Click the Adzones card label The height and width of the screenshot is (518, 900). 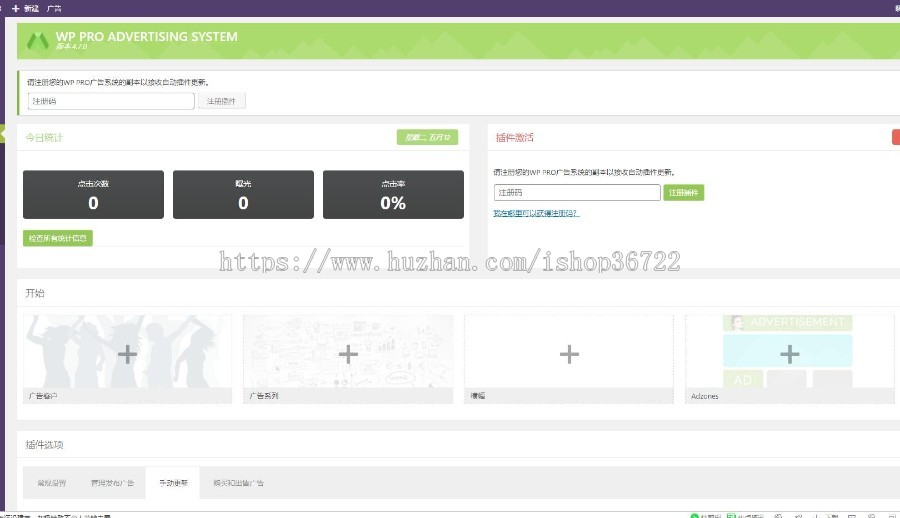(x=704, y=396)
